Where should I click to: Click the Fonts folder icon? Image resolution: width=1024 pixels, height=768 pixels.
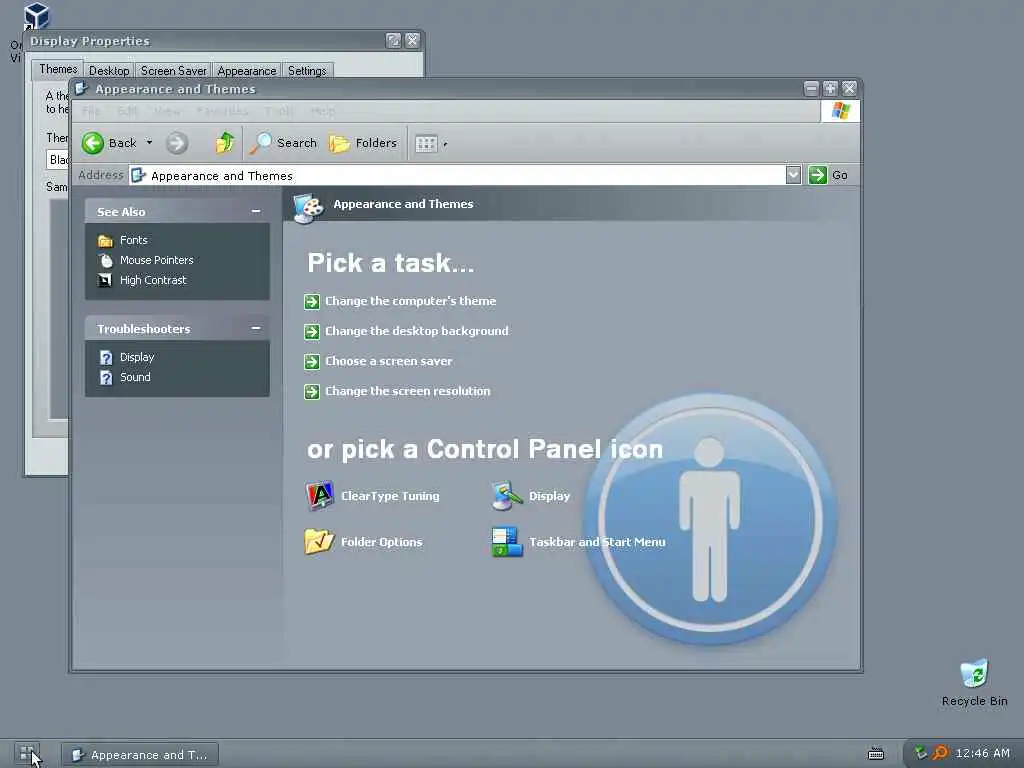tap(105, 240)
